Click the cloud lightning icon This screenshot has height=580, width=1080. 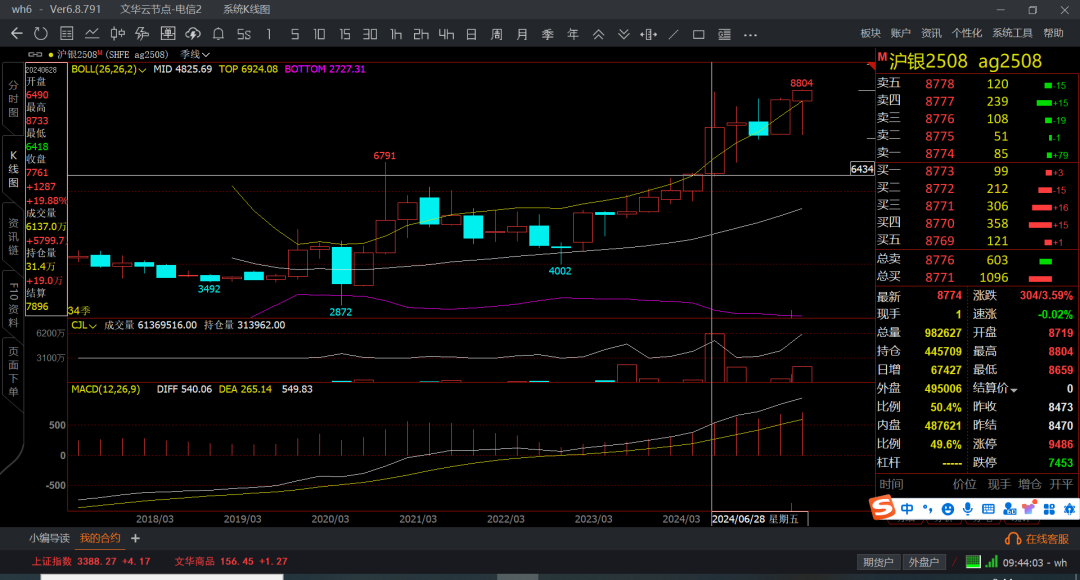[x=193, y=34]
